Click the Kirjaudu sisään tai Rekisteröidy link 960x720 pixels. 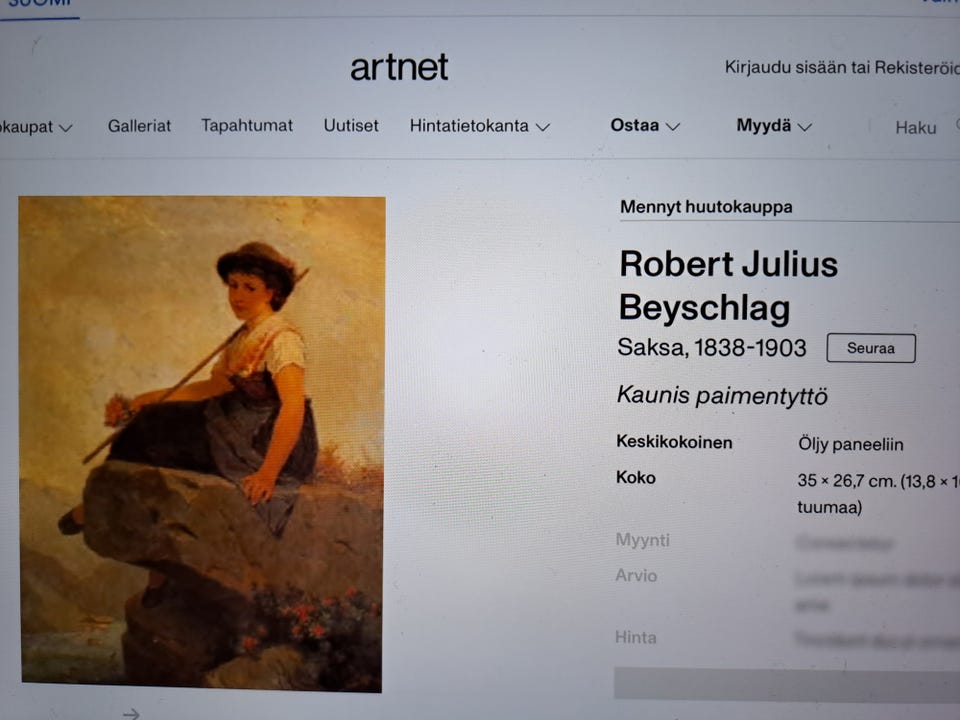click(842, 67)
